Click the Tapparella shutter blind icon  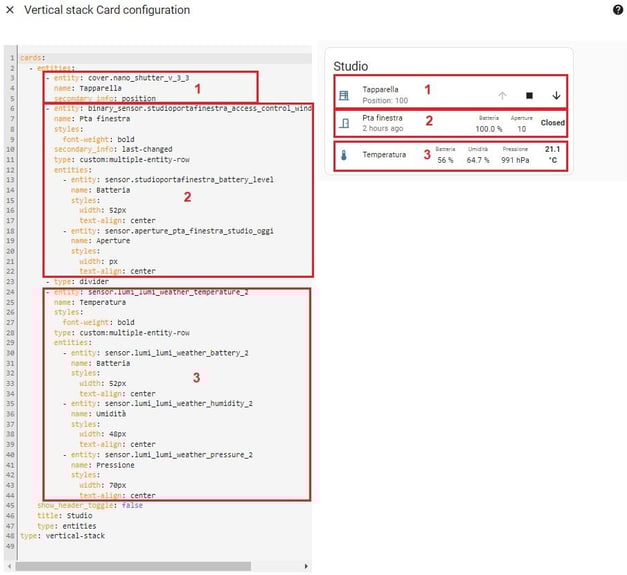click(x=344, y=95)
